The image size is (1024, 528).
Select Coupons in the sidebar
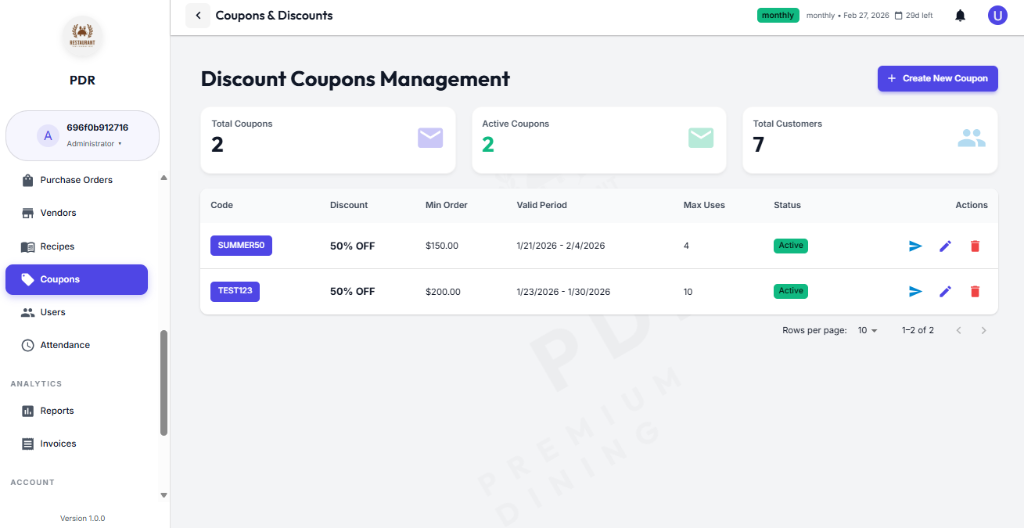(76, 280)
